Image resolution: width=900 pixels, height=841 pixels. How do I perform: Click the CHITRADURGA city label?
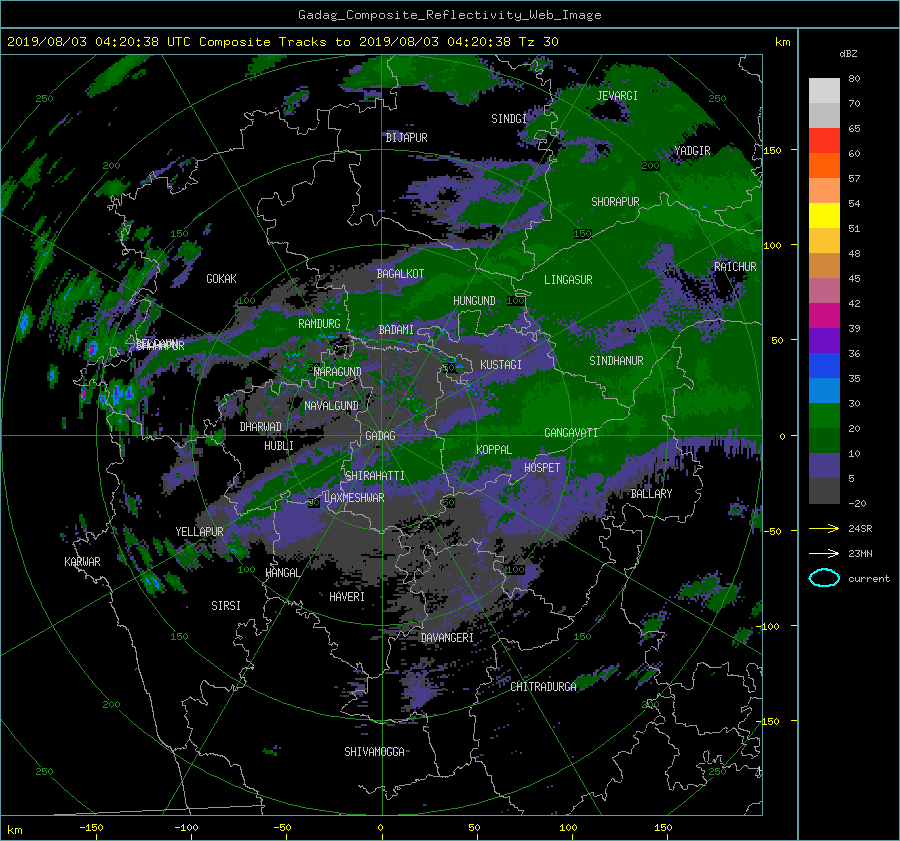[x=543, y=687]
